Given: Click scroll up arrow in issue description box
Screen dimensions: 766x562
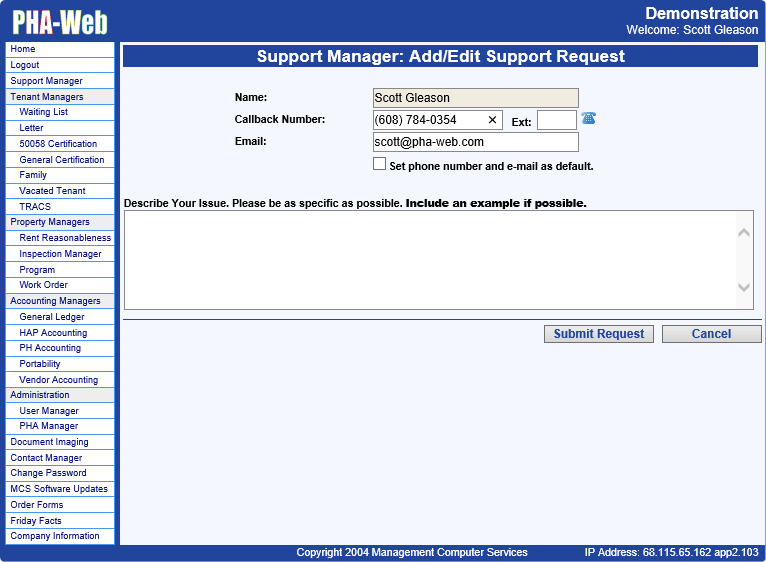Looking at the screenshot, I should [744, 233].
